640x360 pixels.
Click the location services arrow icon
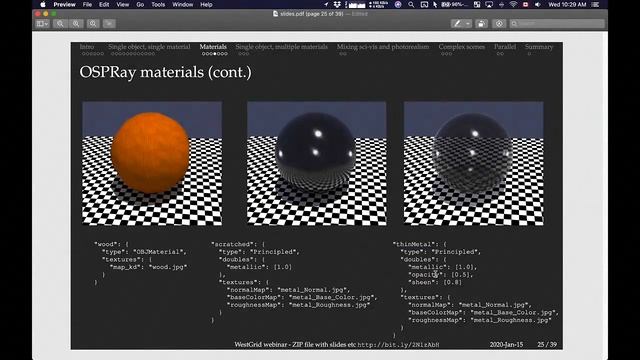(x=326, y=4)
